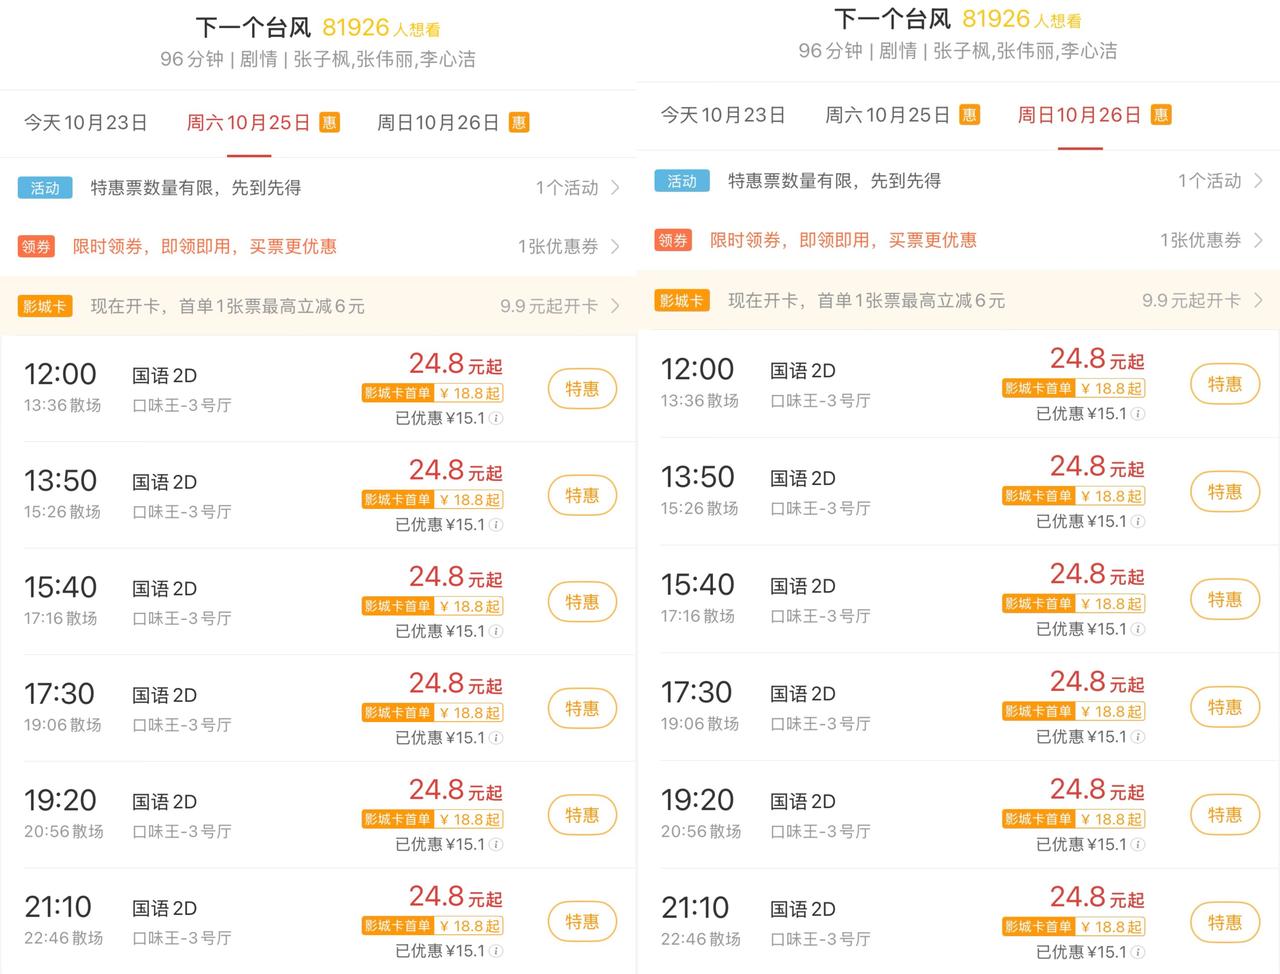1280x974 pixels.
Task: Click 影城卡首单 ¥18.8起 label for 13:50, left panel
Action: 432,500
